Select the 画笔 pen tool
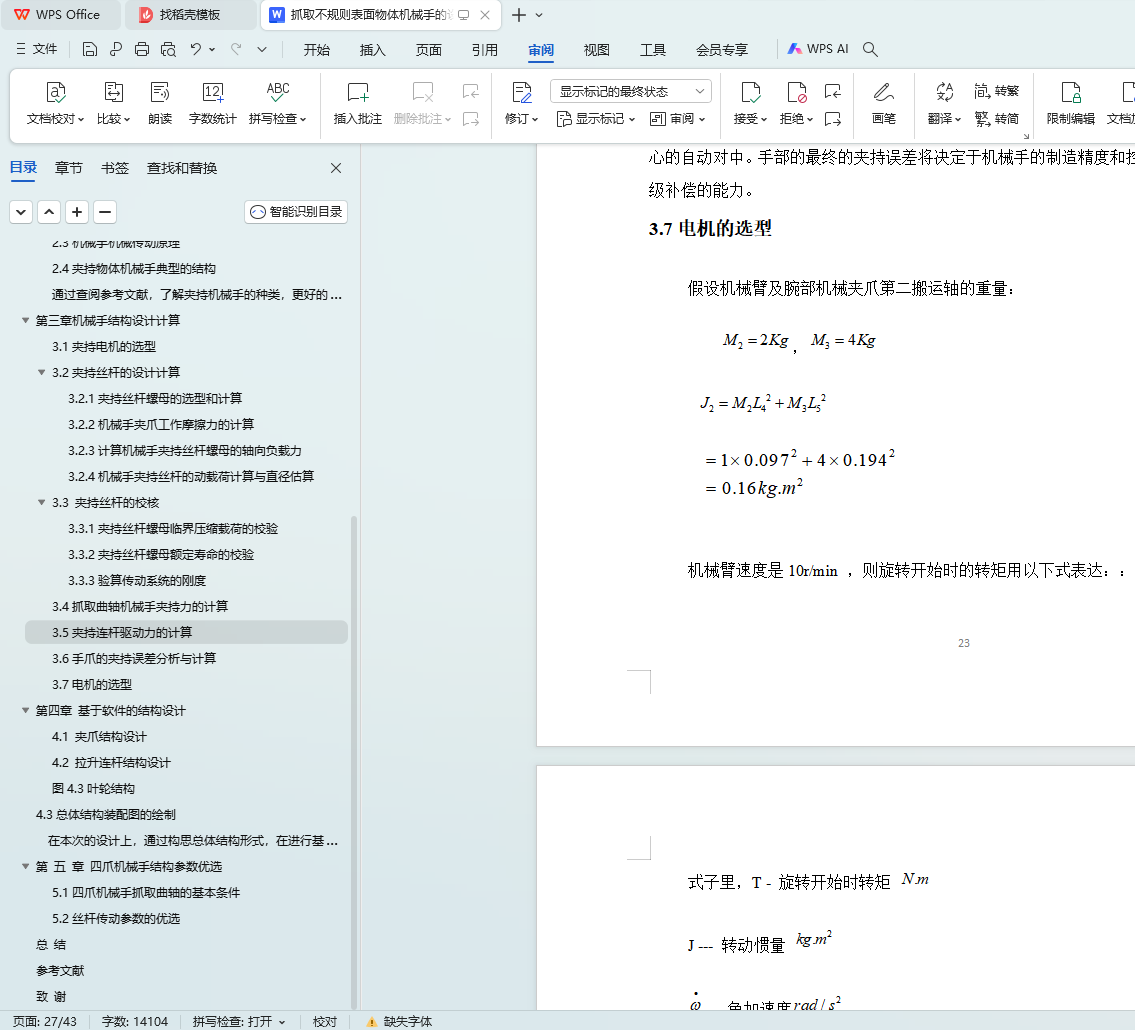The width and height of the screenshot is (1135, 1030). pos(884,103)
